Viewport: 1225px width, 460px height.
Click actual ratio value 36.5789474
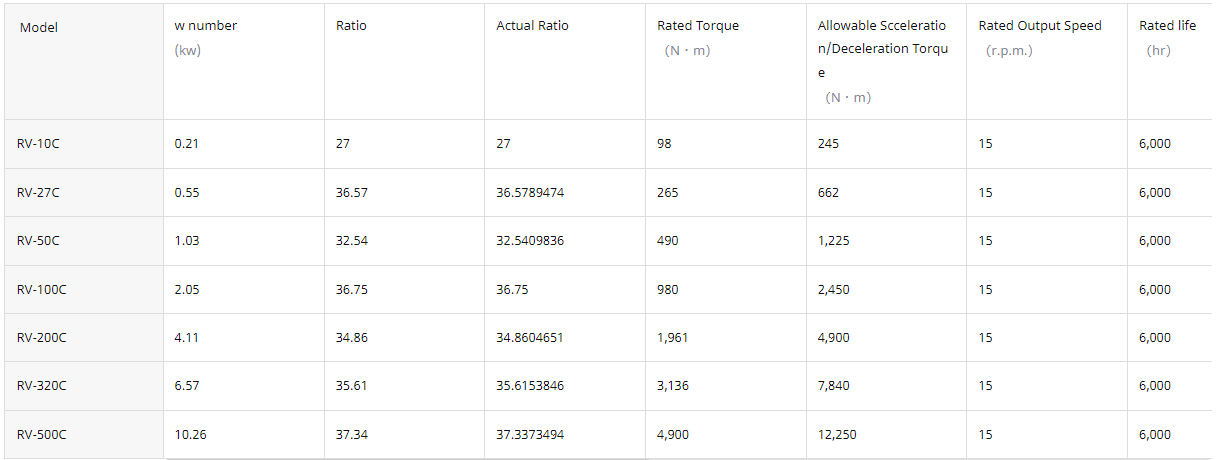point(530,193)
